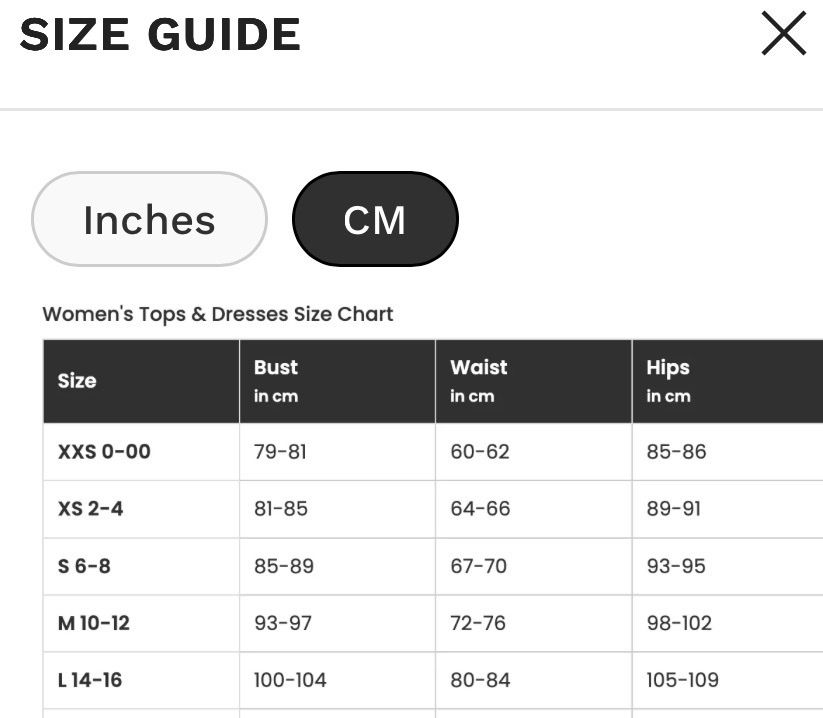Select the XS 2-4 size row
The width and height of the screenshot is (823, 718).
point(433,509)
